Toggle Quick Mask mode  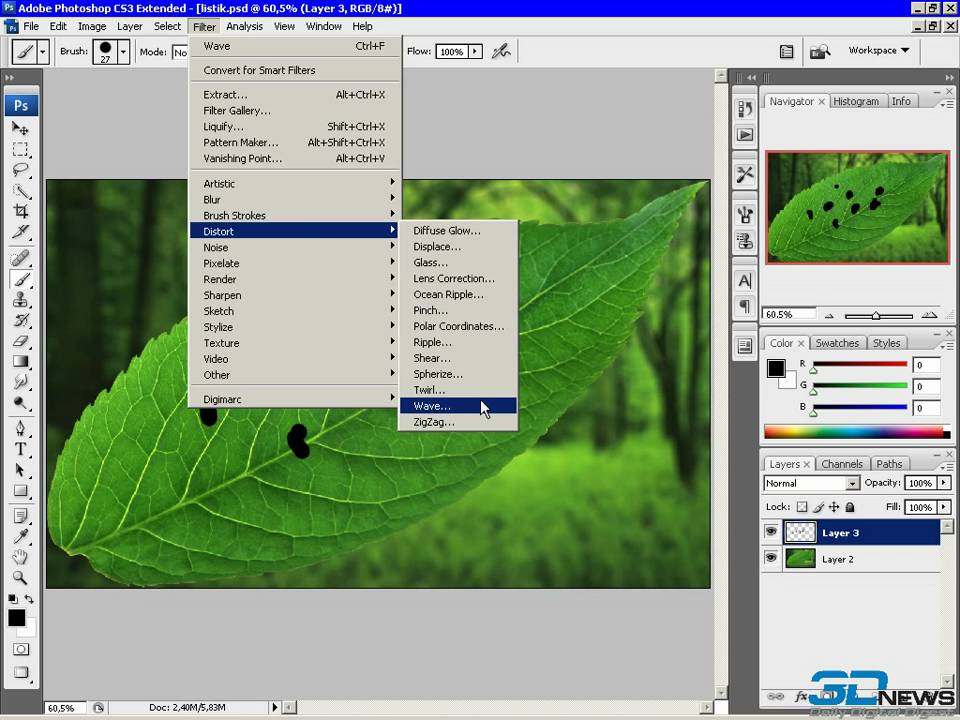tap(21, 649)
